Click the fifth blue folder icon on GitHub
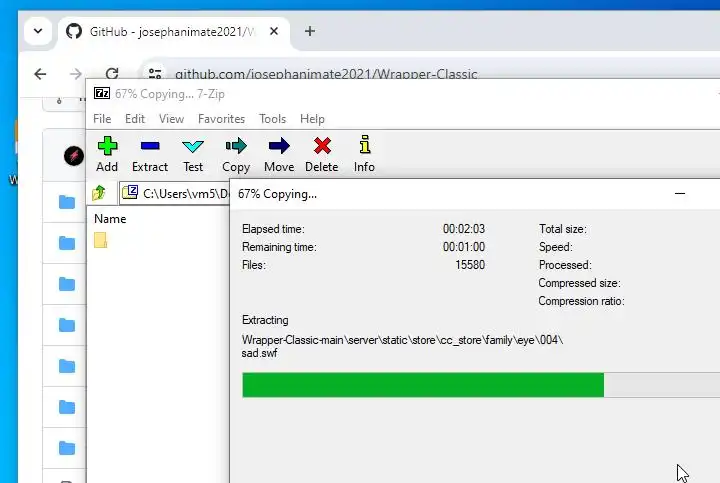 point(67,366)
